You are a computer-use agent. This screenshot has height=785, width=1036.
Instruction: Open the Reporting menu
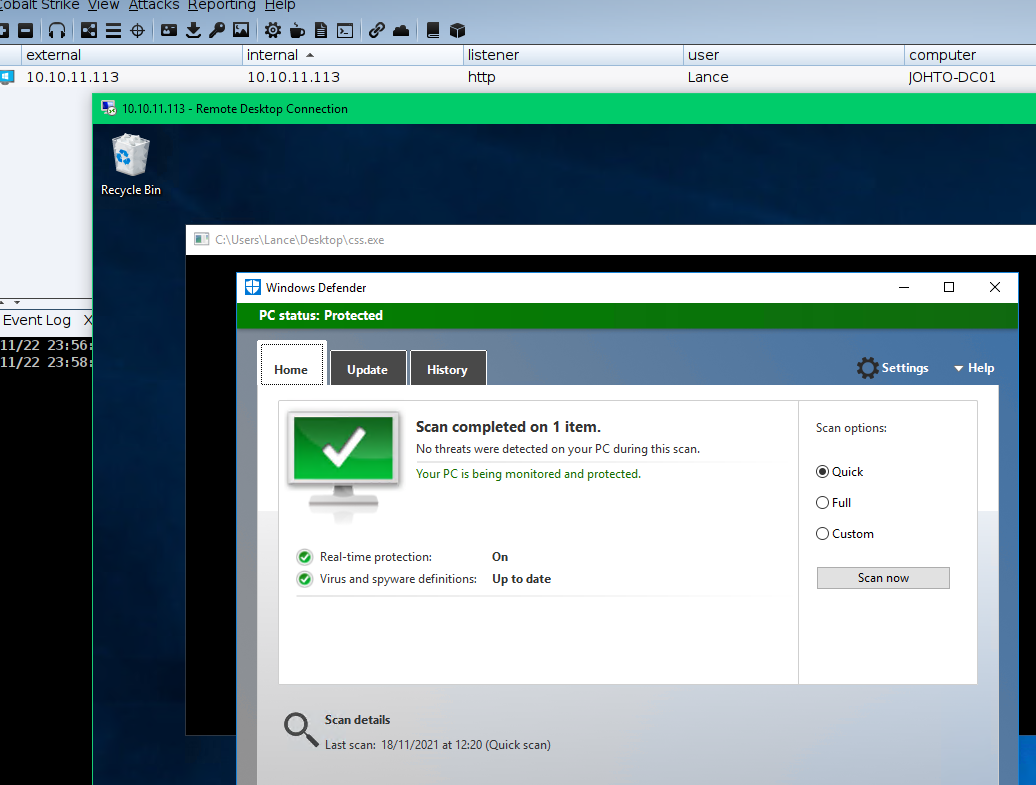click(221, 5)
